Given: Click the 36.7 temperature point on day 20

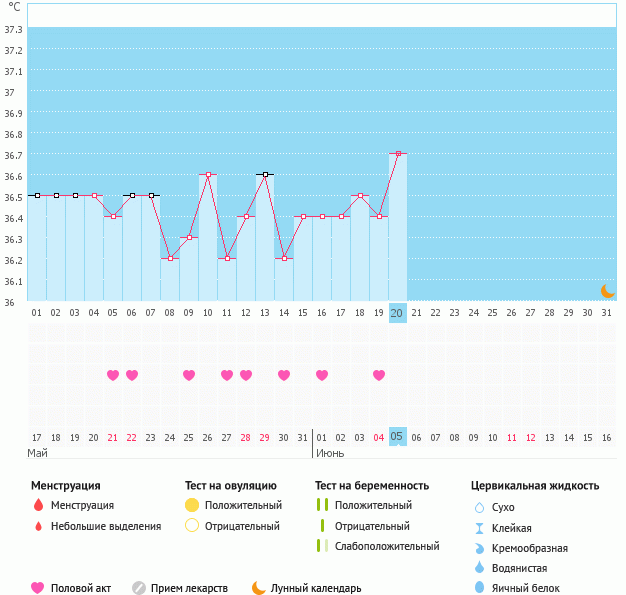Looking at the screenshot, I should click(398, 153).
